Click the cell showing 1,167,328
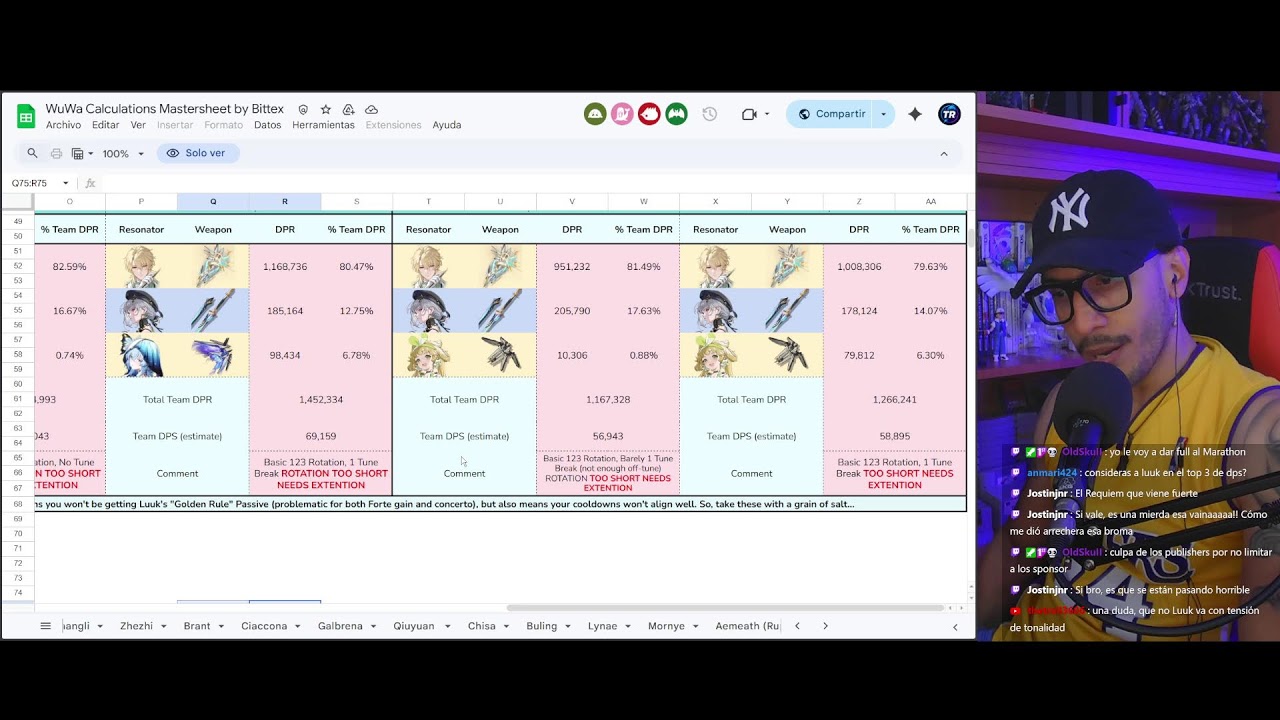This screenshot has width=1280, height=720. click(608, 399)
